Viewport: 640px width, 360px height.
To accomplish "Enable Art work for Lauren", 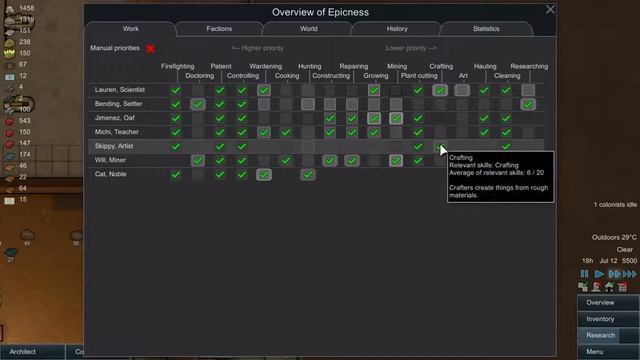I will point(462,90).
